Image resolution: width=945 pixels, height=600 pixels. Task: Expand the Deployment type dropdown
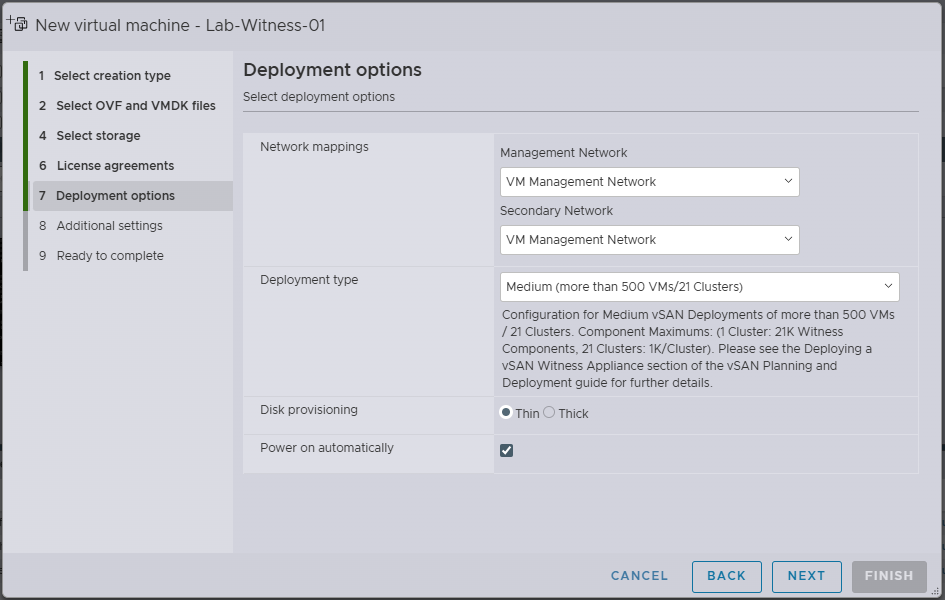pyautogui.click(x=699, y=287)
